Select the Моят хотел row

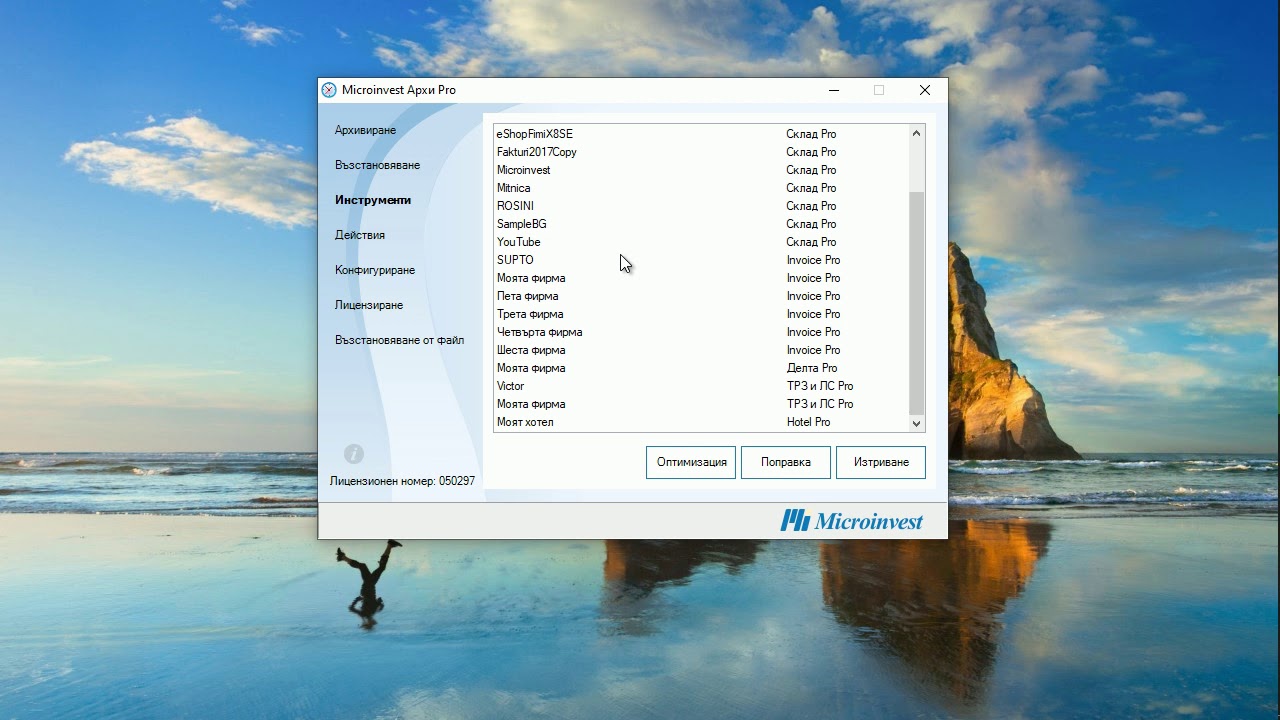click(701, 422)
